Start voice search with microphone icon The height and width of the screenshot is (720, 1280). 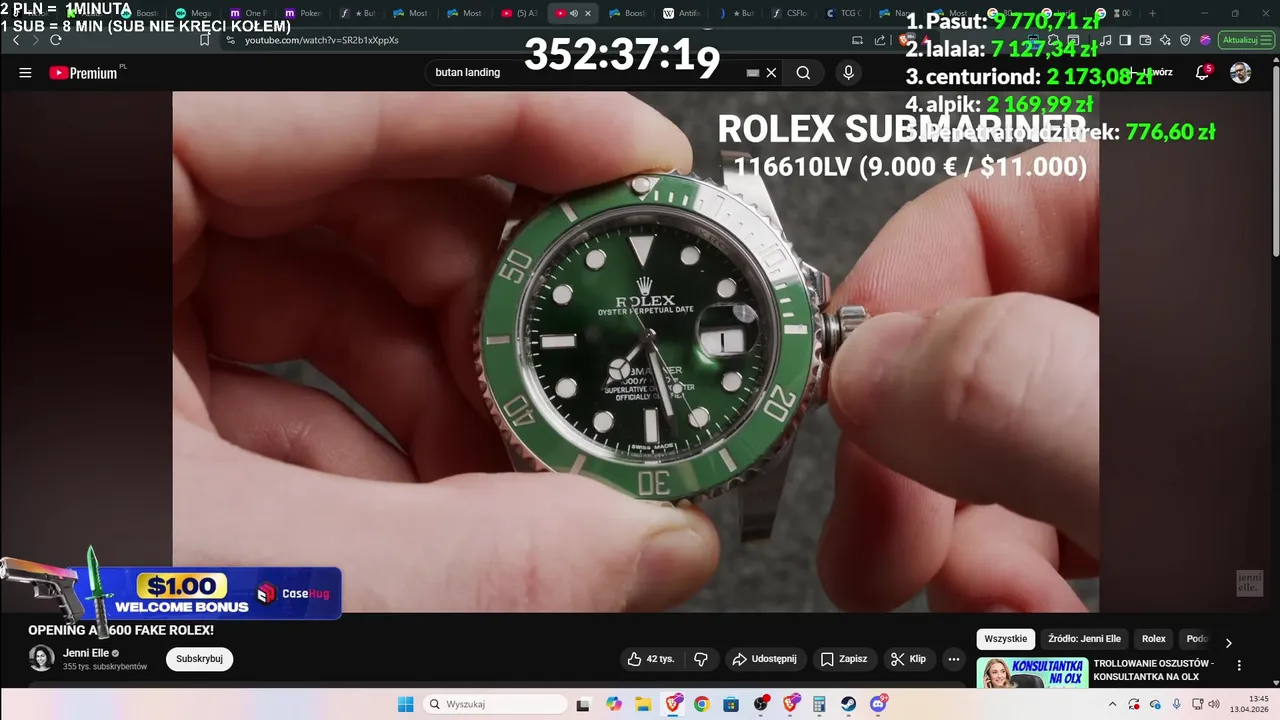tap(848, 72)
